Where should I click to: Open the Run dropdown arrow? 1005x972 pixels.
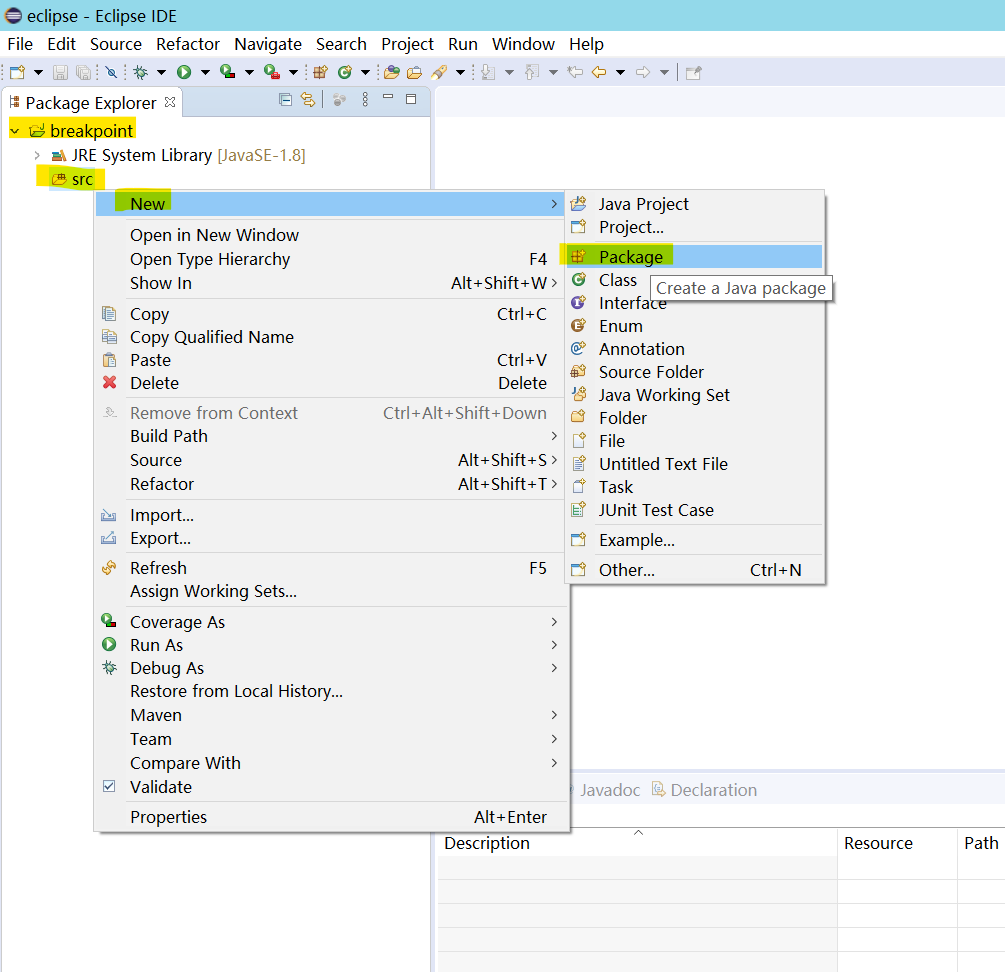pyautogui.click(x=205, y=72)
